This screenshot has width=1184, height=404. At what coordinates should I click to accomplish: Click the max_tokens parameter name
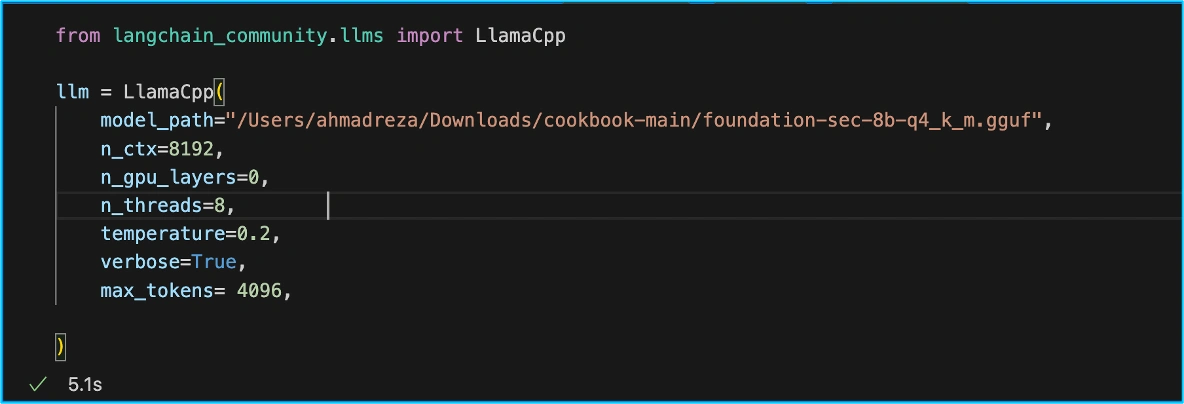point(157,291)
